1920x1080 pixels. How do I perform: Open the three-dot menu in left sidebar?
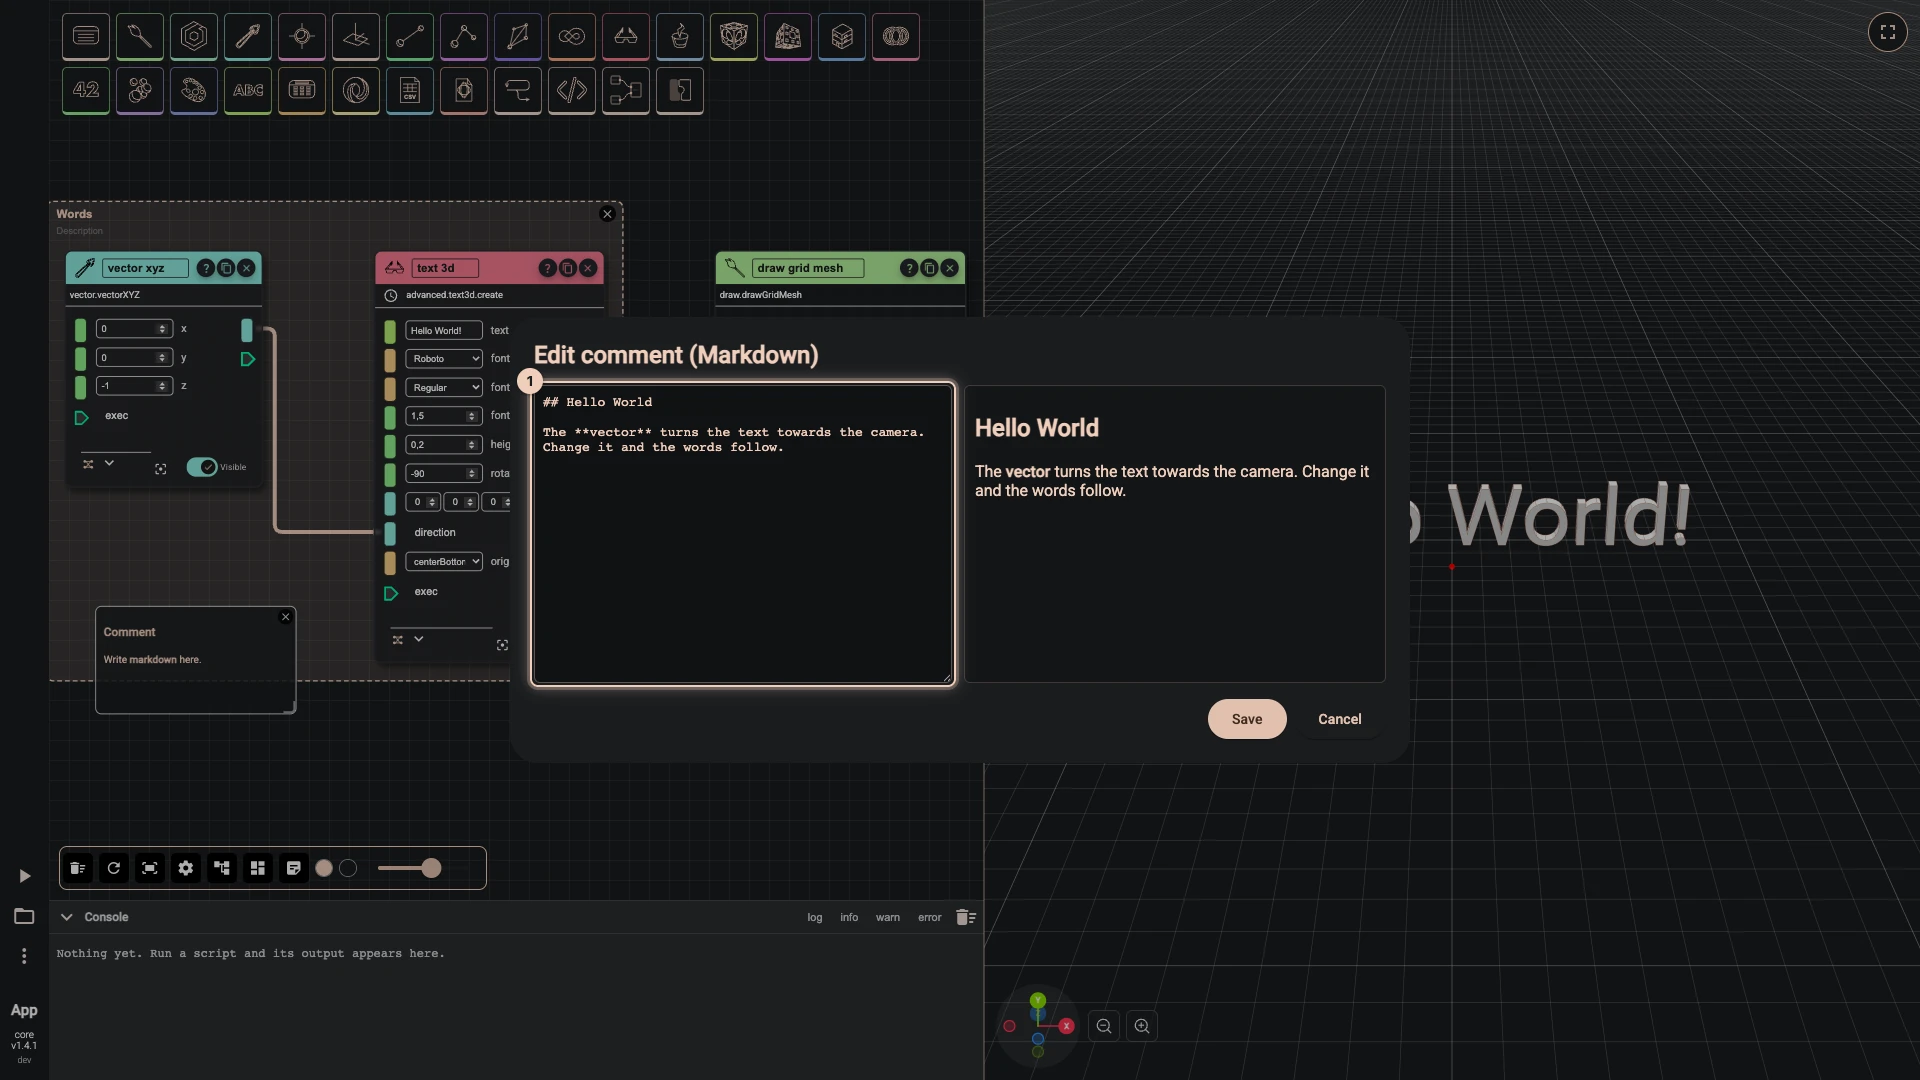pyautogui.click(x=24, y=956)
